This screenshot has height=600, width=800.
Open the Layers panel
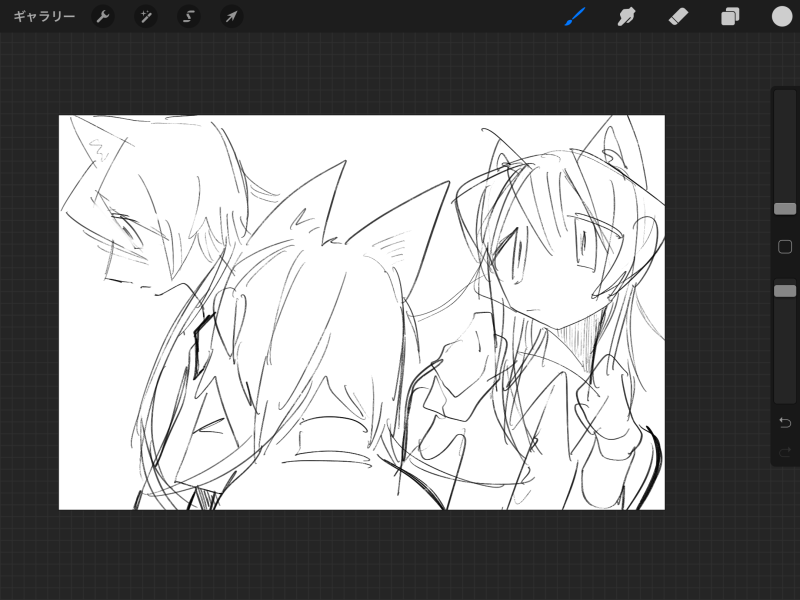coord(730,16)
